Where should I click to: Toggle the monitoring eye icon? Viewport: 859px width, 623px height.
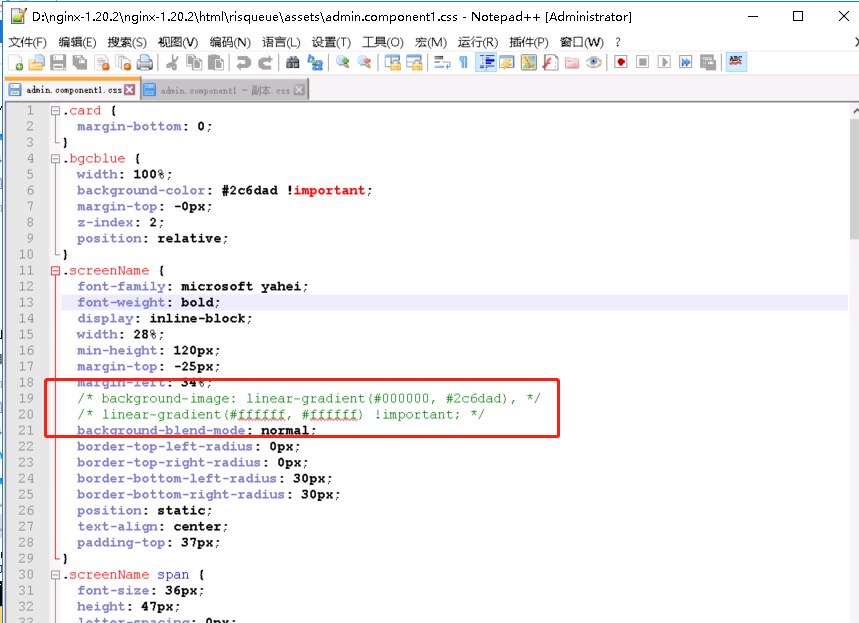click(x=593, y=63)
